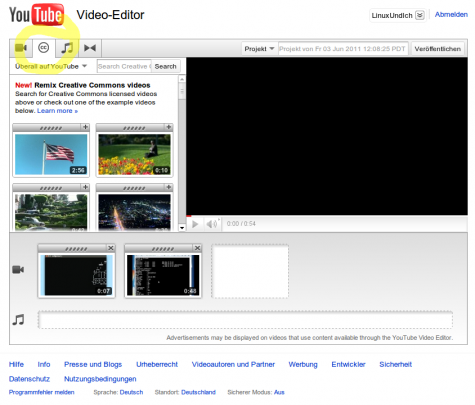Add the winding street video with plus
475x405 pixels.
coord(85,187)
